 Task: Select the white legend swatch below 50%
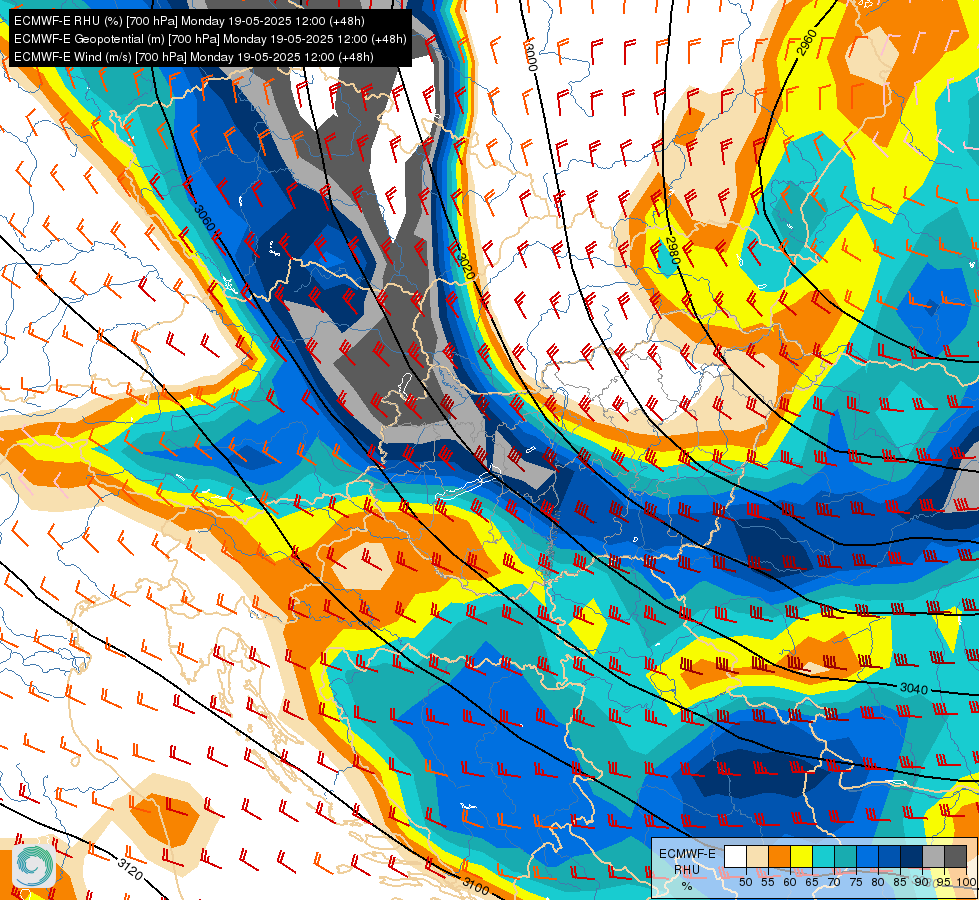tap(735, 856)
